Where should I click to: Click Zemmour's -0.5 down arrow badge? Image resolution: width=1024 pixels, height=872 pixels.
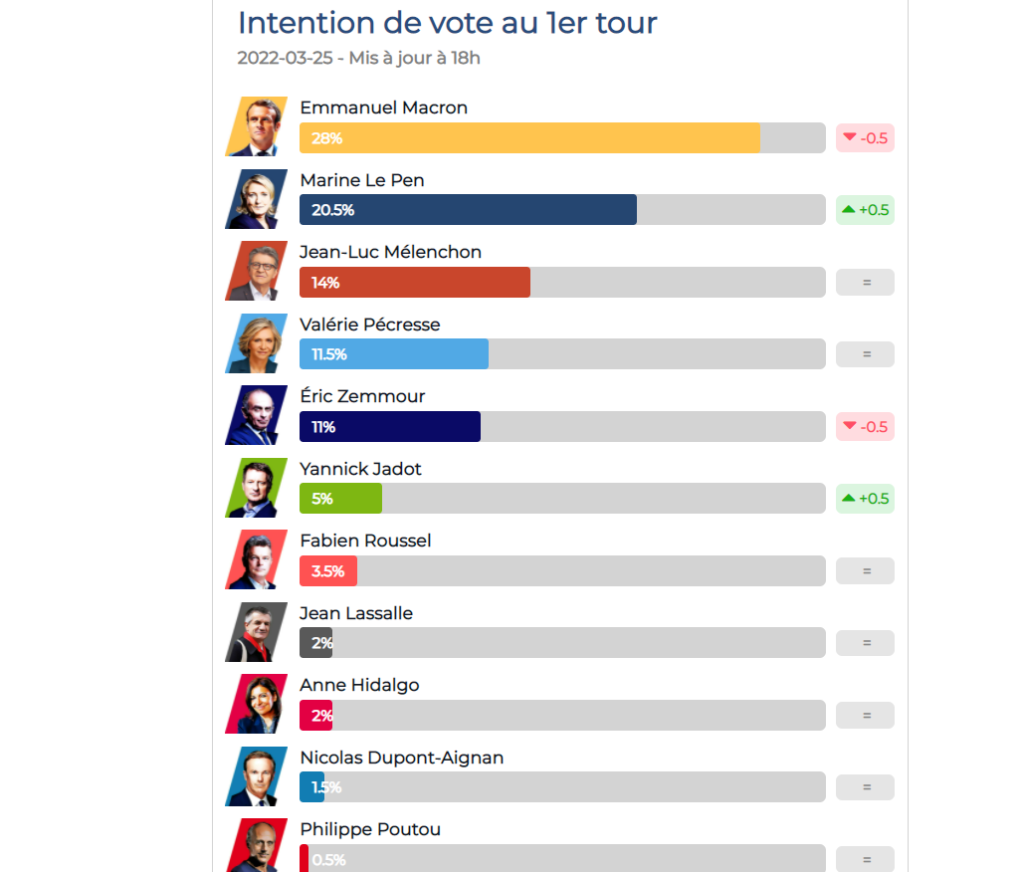(865, 427)
